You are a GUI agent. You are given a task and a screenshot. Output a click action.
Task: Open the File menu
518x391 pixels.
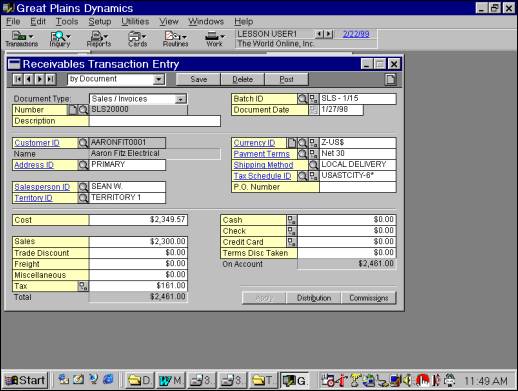(x=13, y=22)
